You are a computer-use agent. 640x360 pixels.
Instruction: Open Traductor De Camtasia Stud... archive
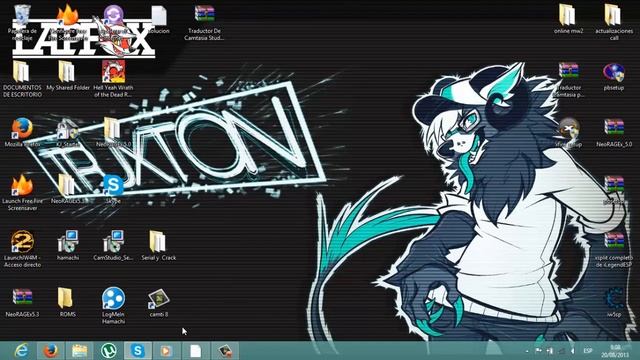coord(204,15)
